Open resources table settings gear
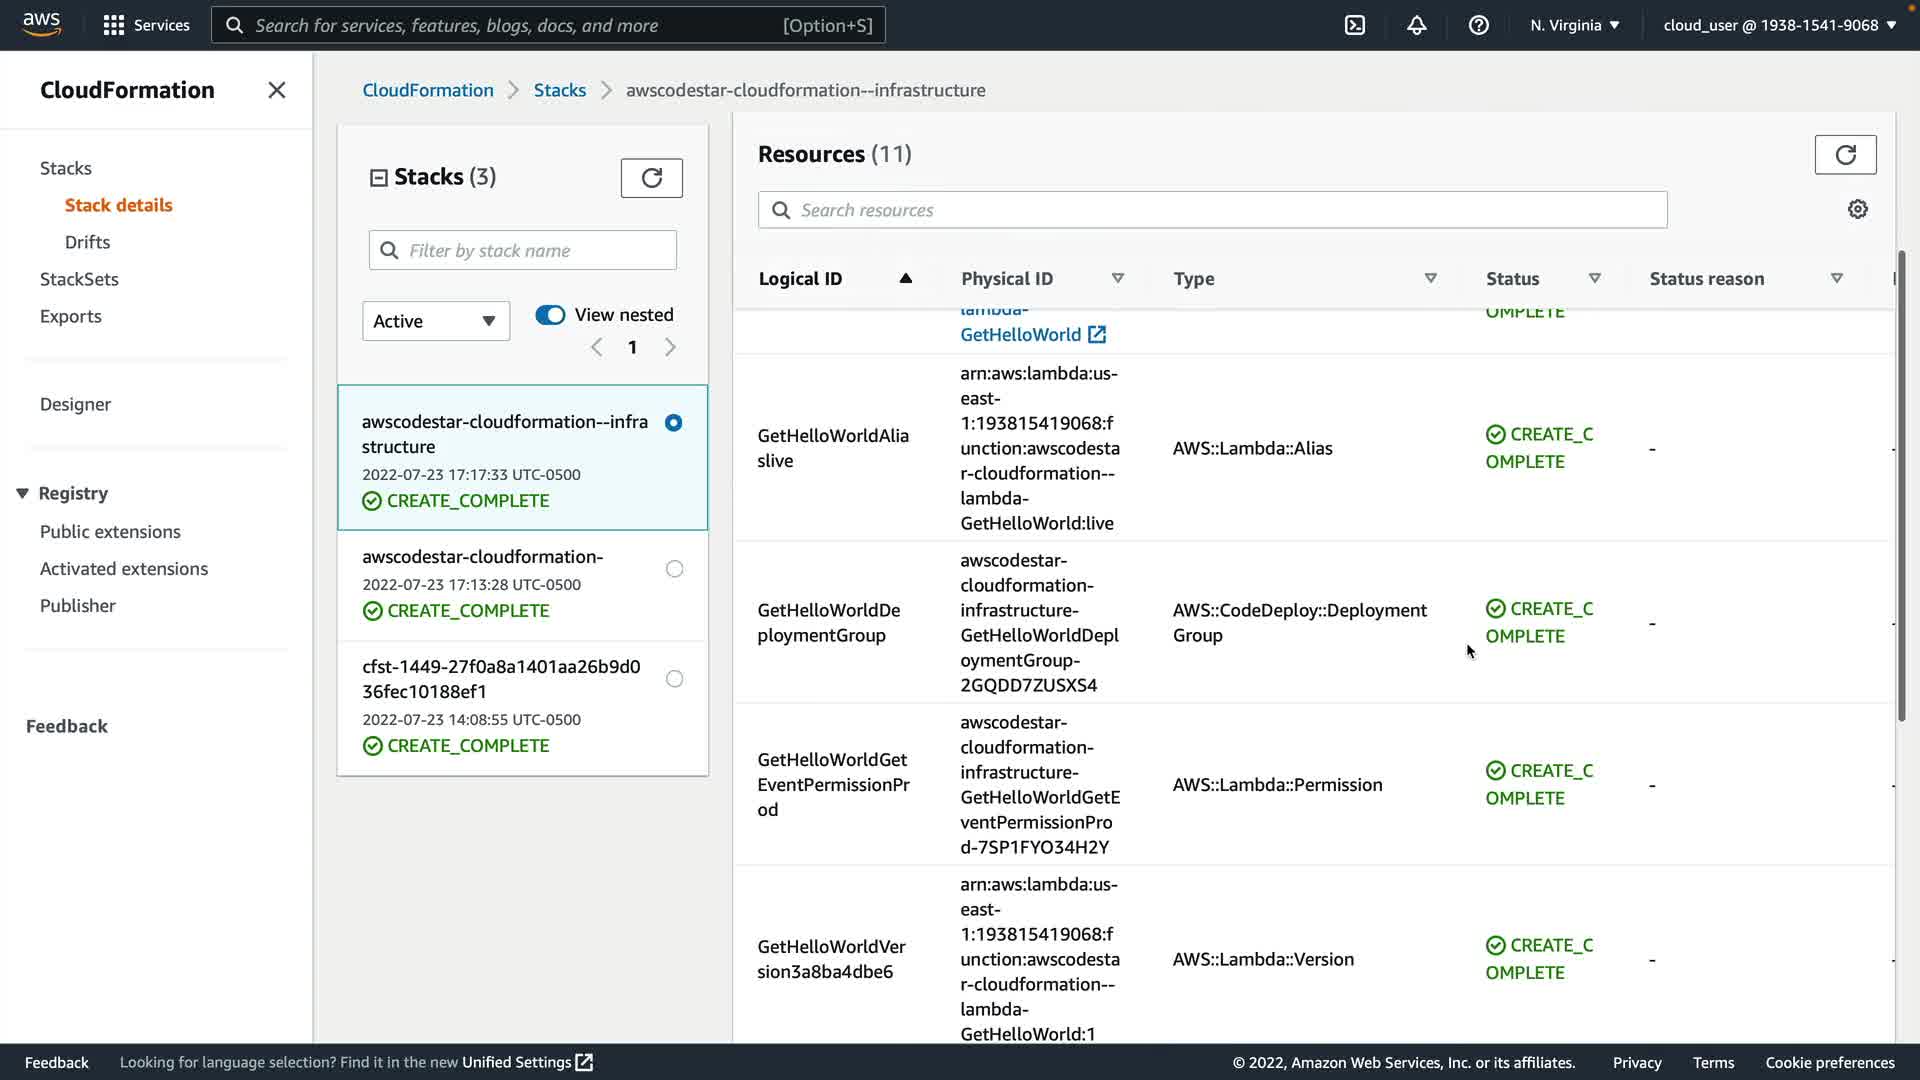The height and width of the screenshot is (1080, 1920). pos(1857,210)
